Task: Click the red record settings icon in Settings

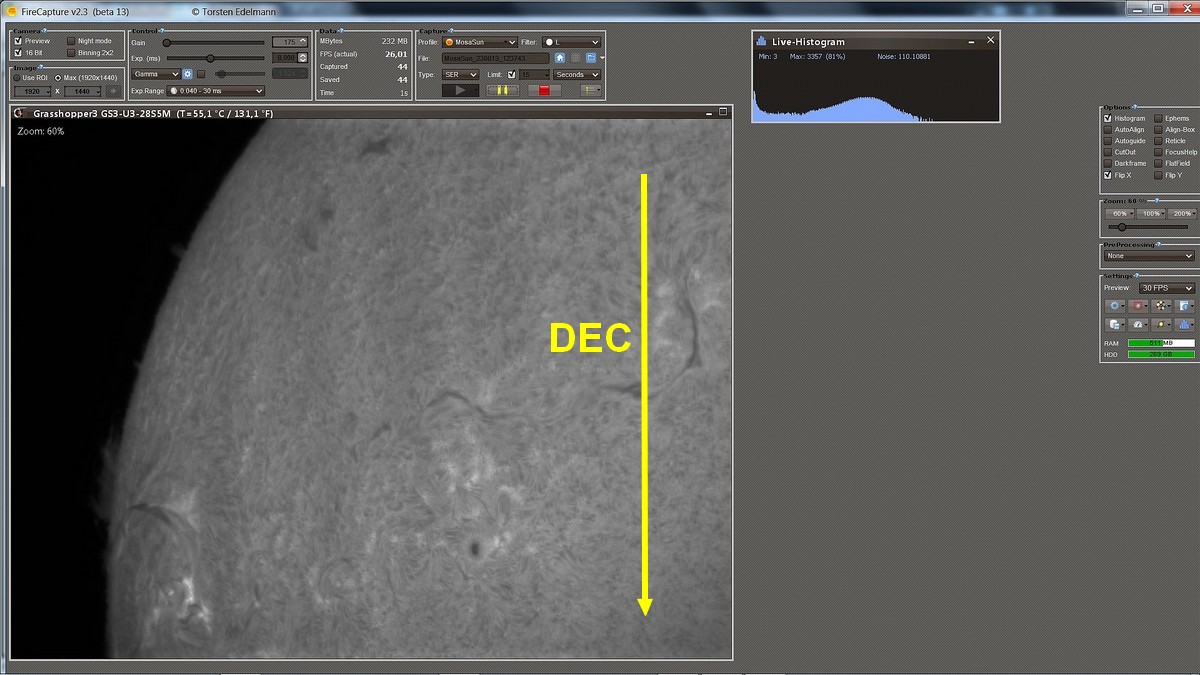Action: (x=1140, y=306)
